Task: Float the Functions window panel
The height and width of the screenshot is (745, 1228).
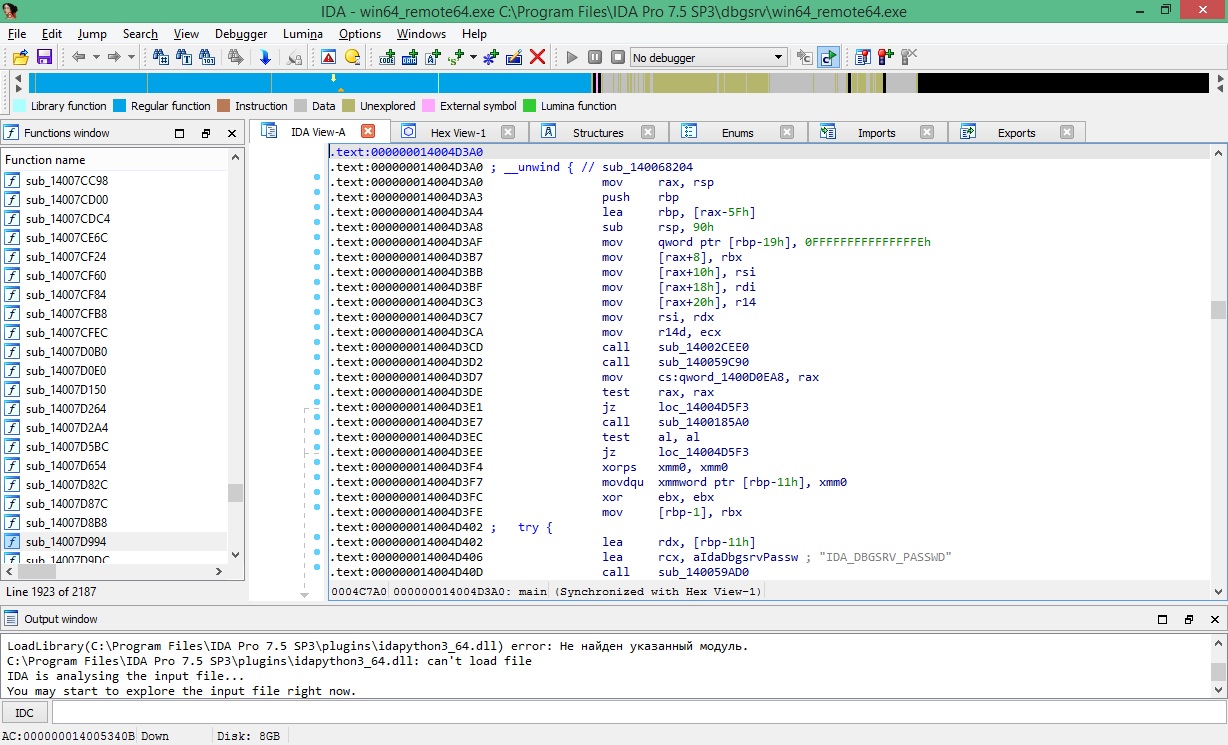Action: pyautogui.click(x=206, y=133)
